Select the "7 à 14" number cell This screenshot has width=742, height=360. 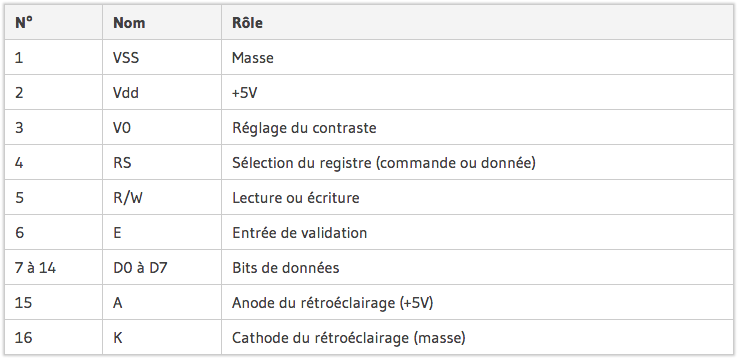(53, 267)
